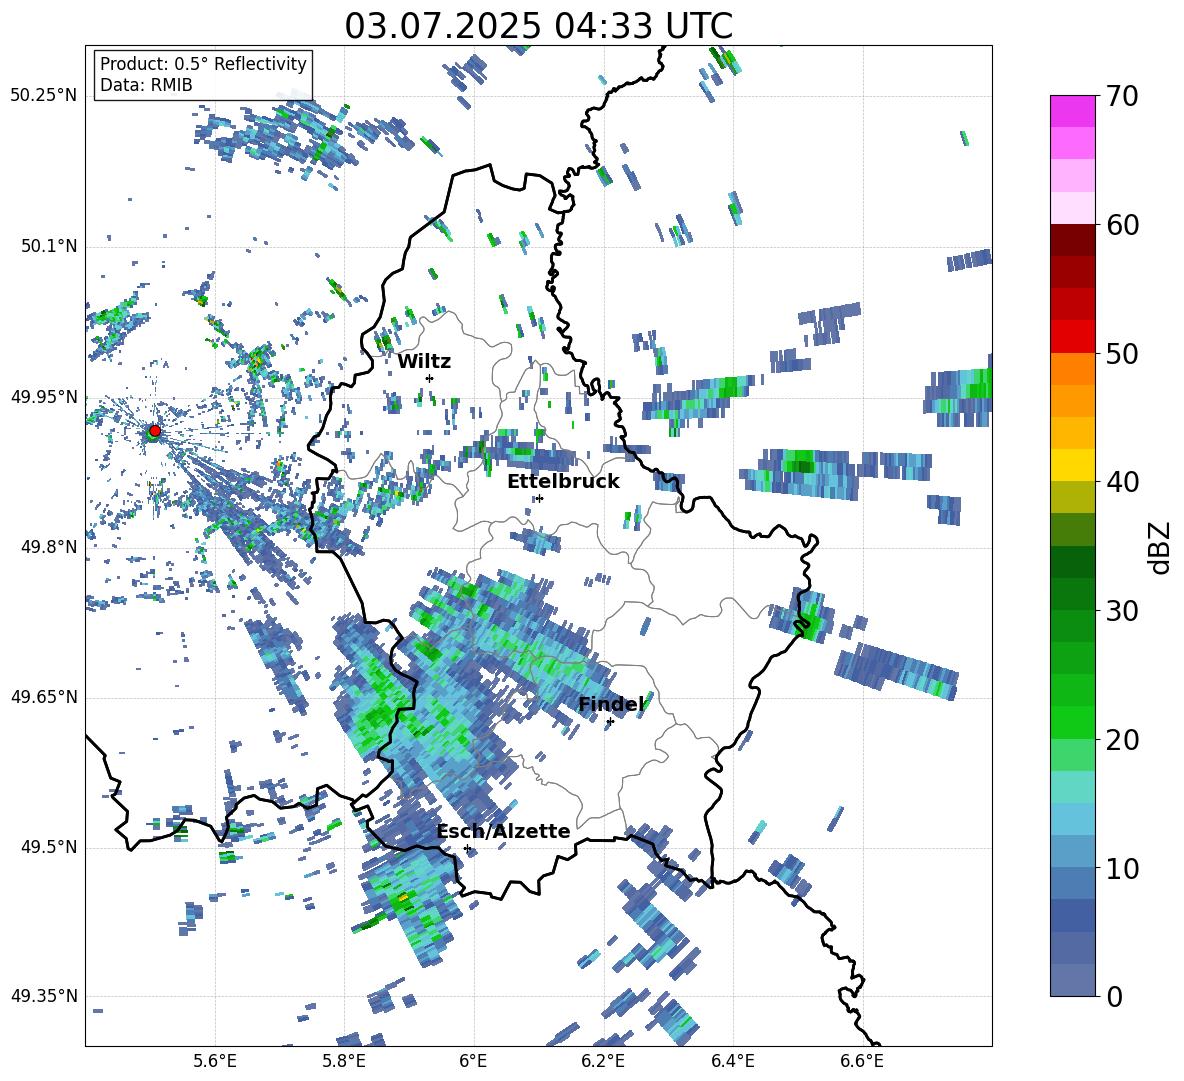Image resolution: width=1184 pixels, height=1081 pixels.
Task: Click the latitude label 49.5°N
Action: [x=48, y=847]
